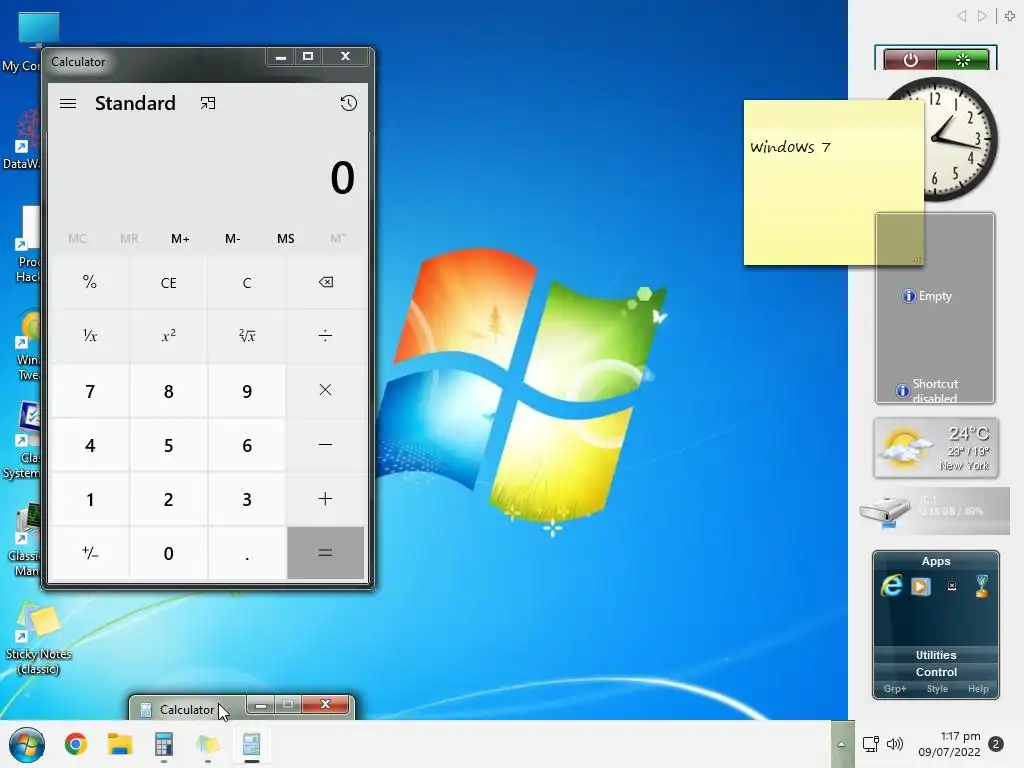Click the M- memory subtract button

point(232,239)
